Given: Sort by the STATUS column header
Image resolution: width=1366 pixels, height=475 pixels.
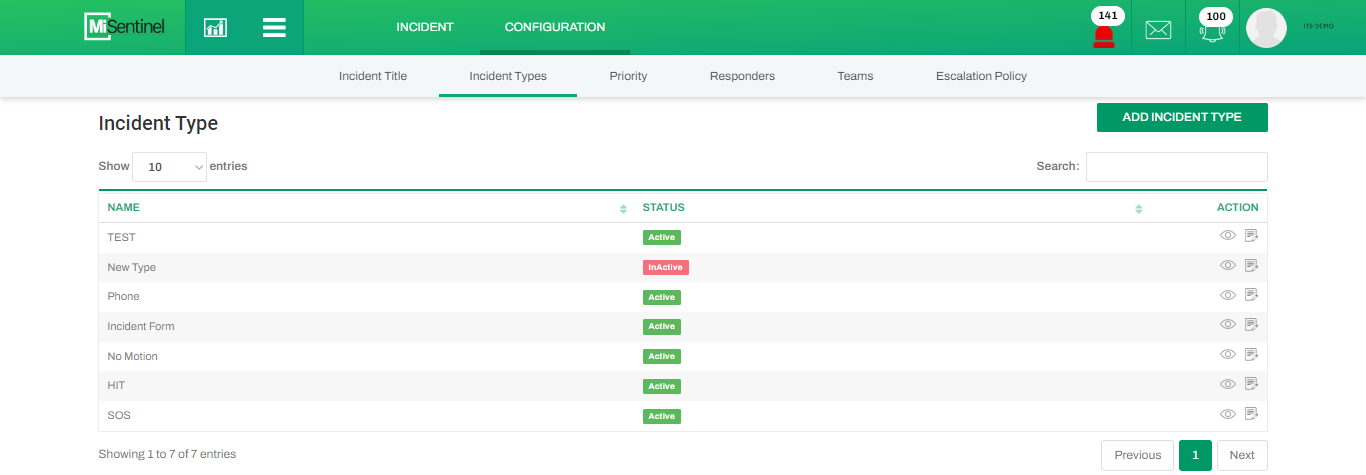Looking at the screenshot, I should (x=663, y=208).
